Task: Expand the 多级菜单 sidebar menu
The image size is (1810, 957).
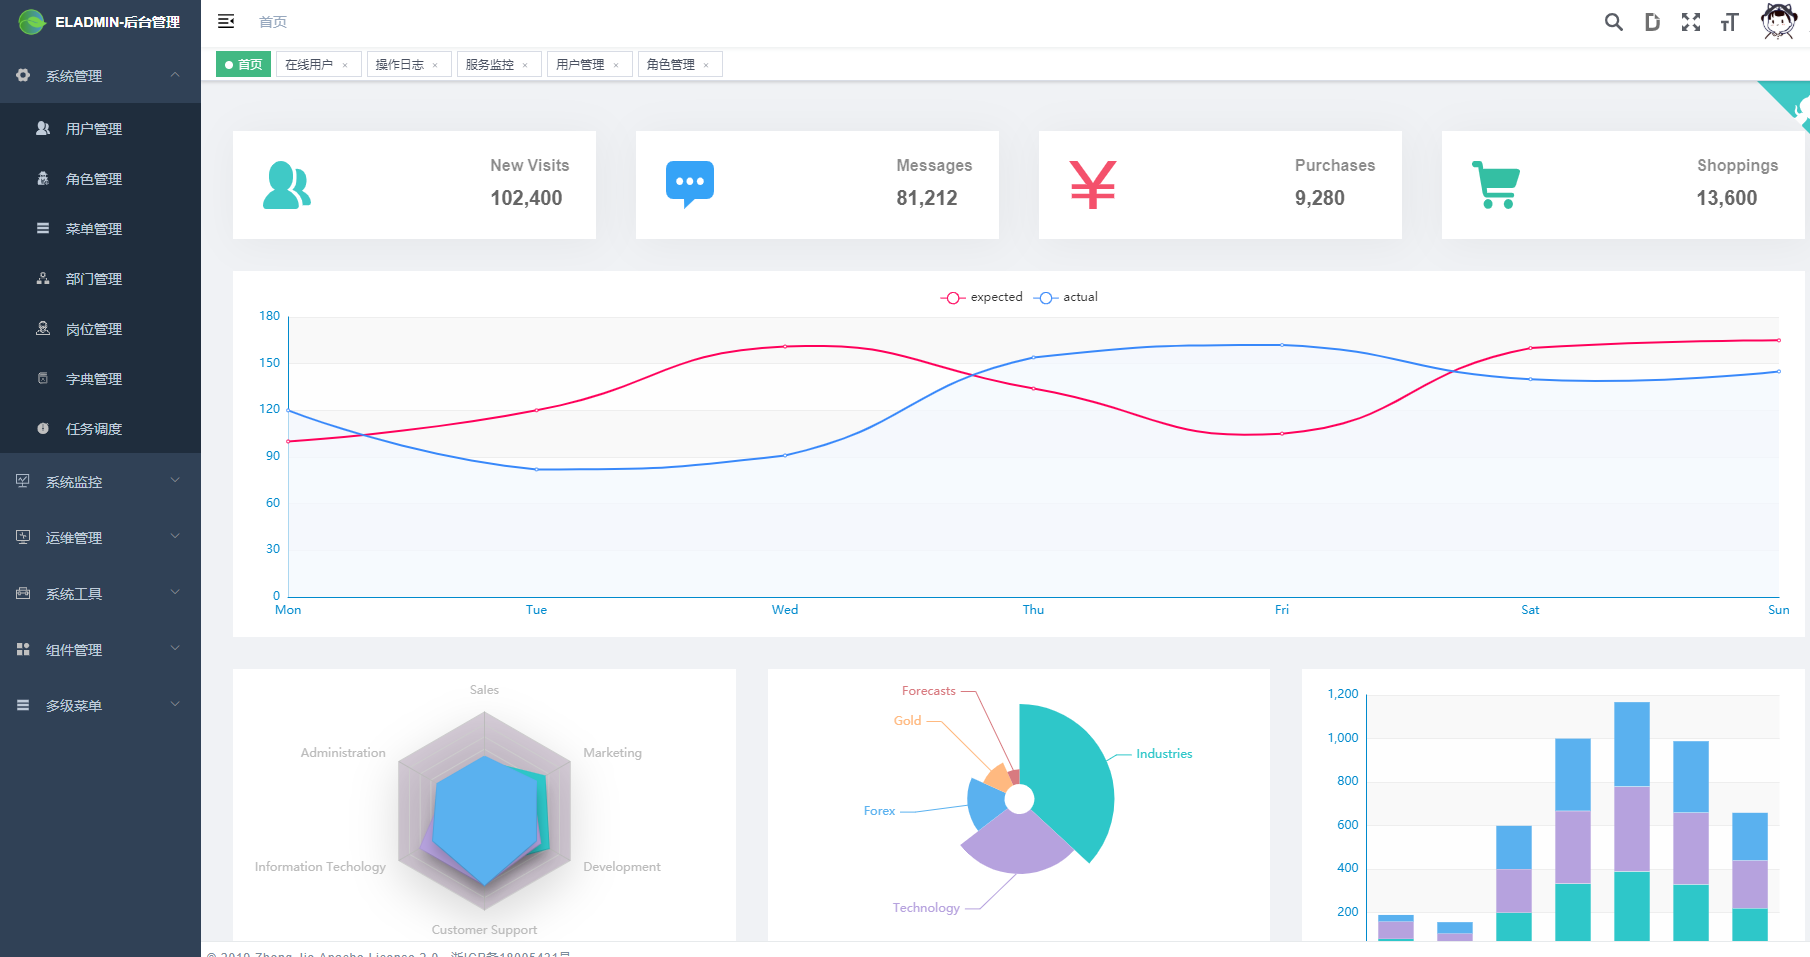Action: 100,705
